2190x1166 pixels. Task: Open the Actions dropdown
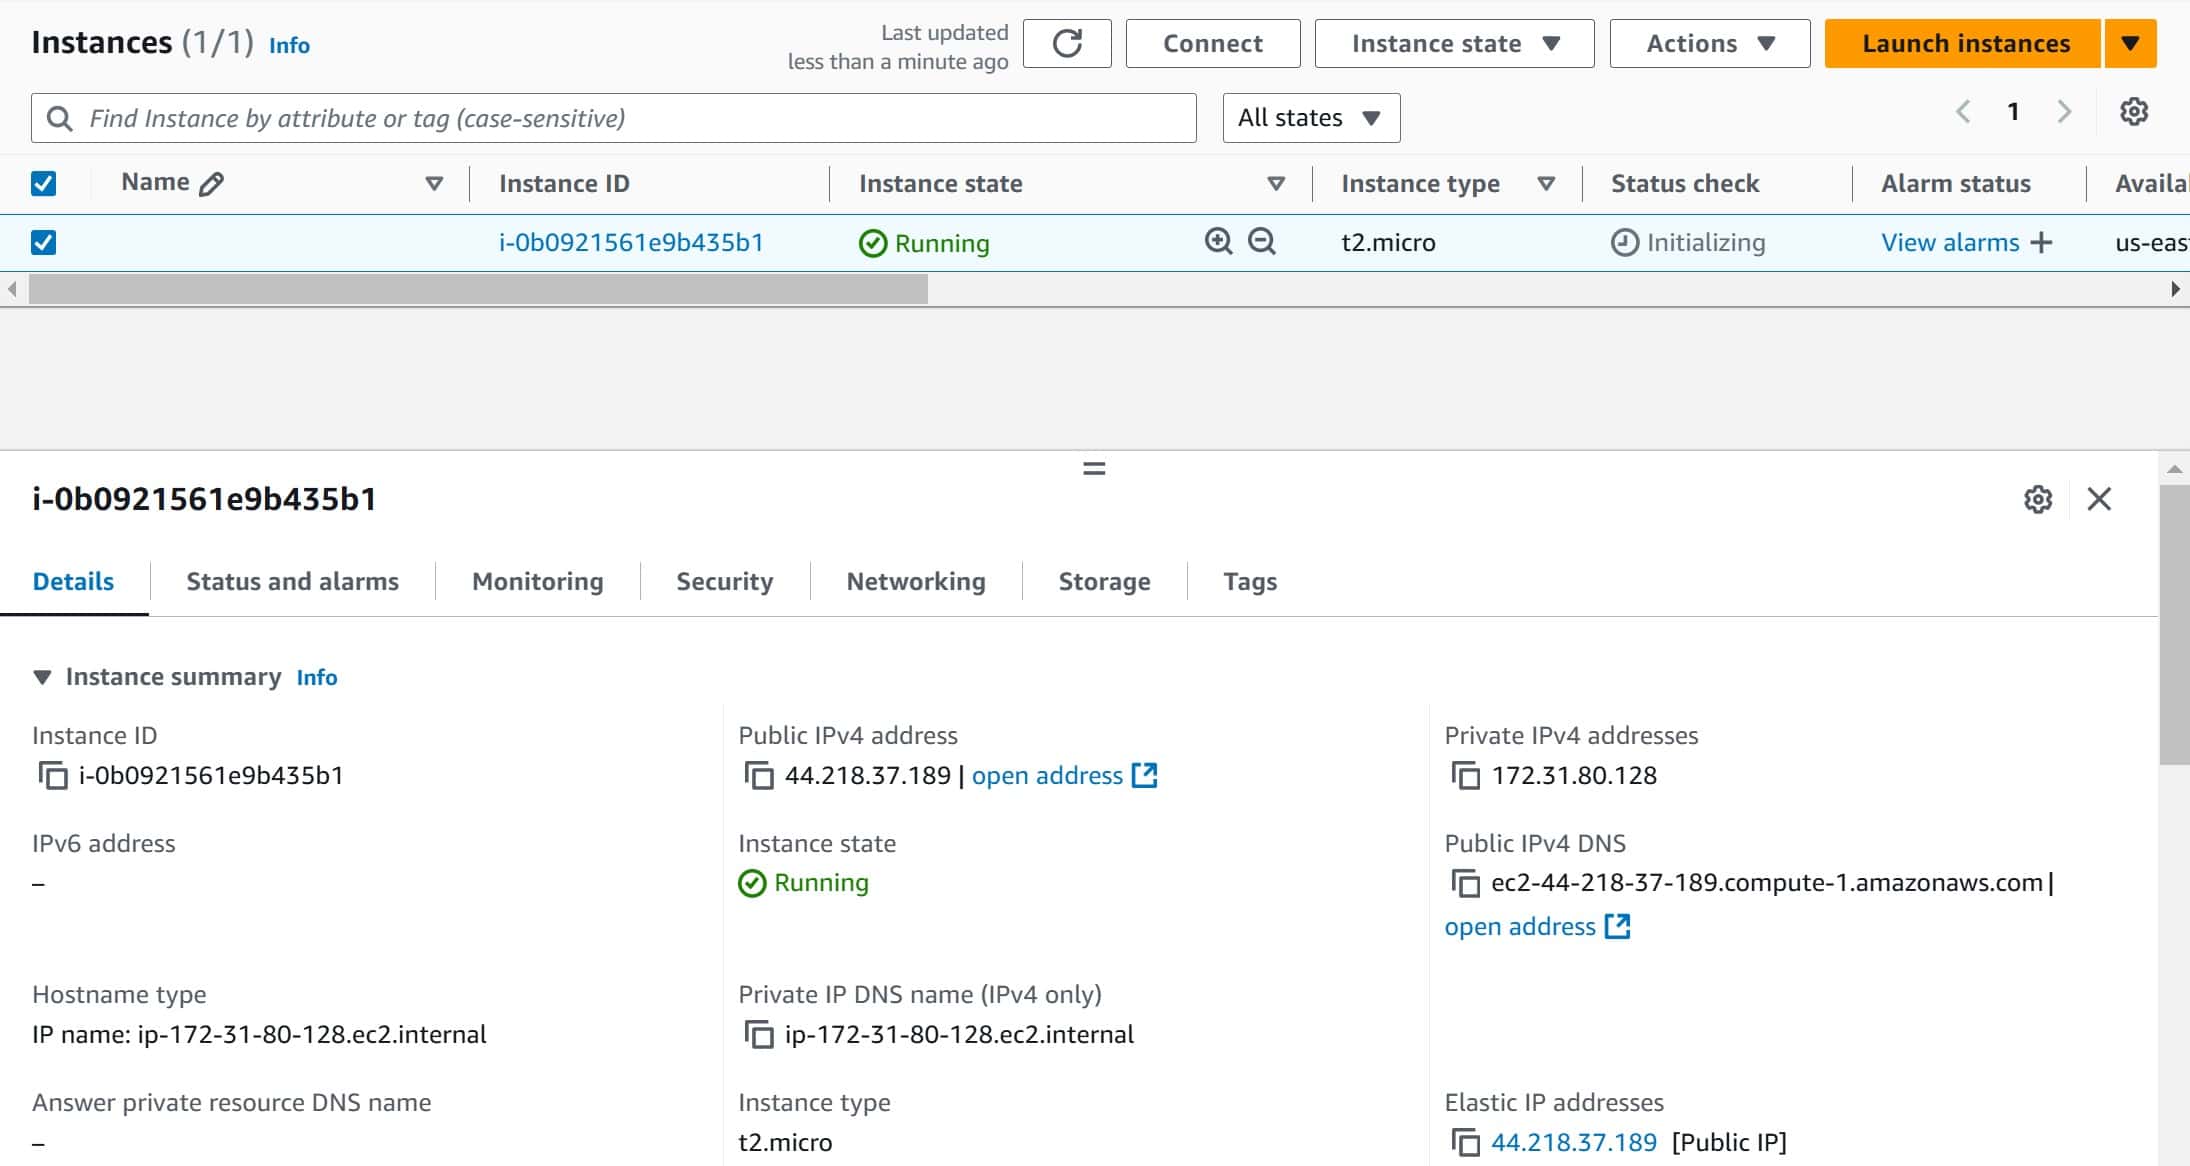point(1707,43)
